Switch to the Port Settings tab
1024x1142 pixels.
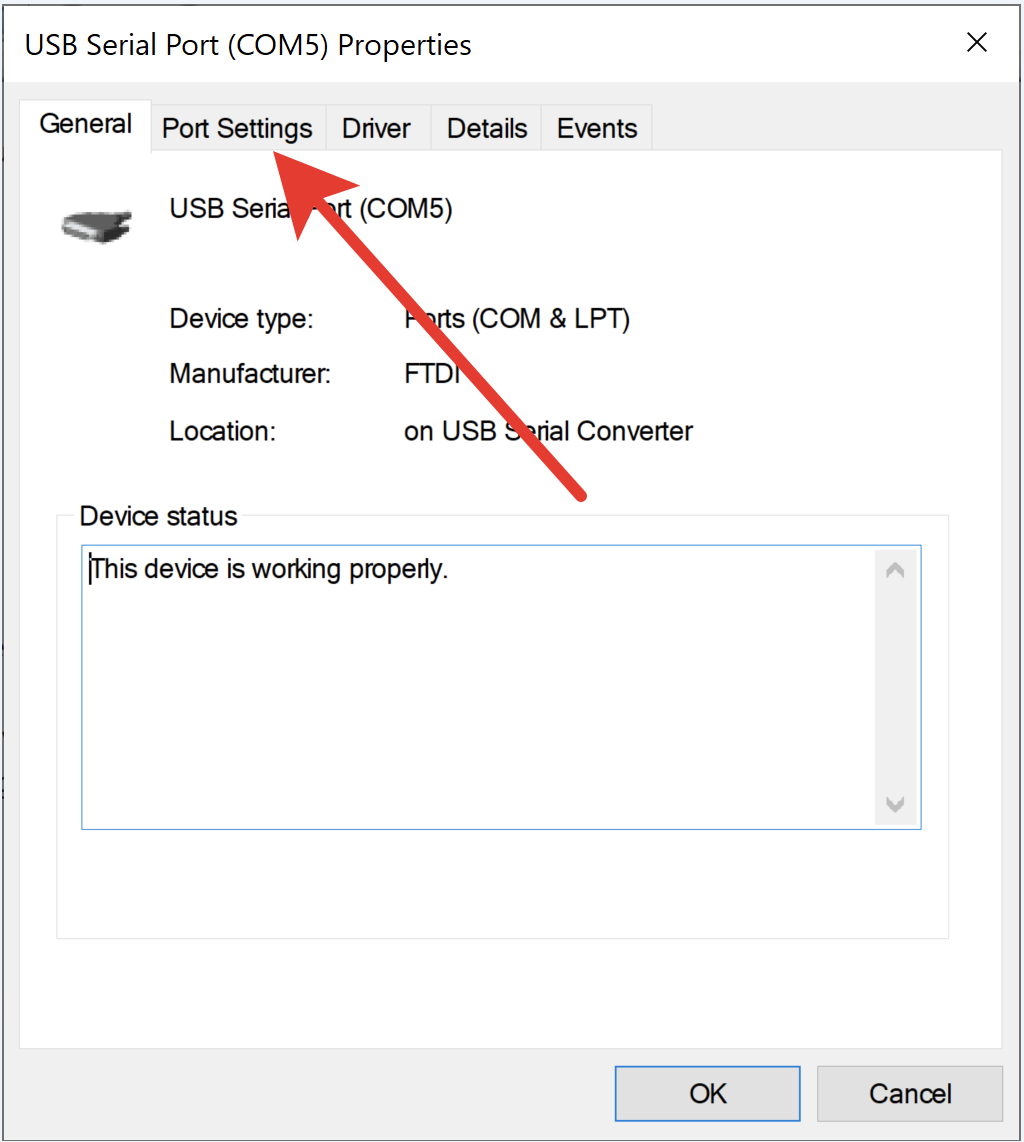(237, 129)
